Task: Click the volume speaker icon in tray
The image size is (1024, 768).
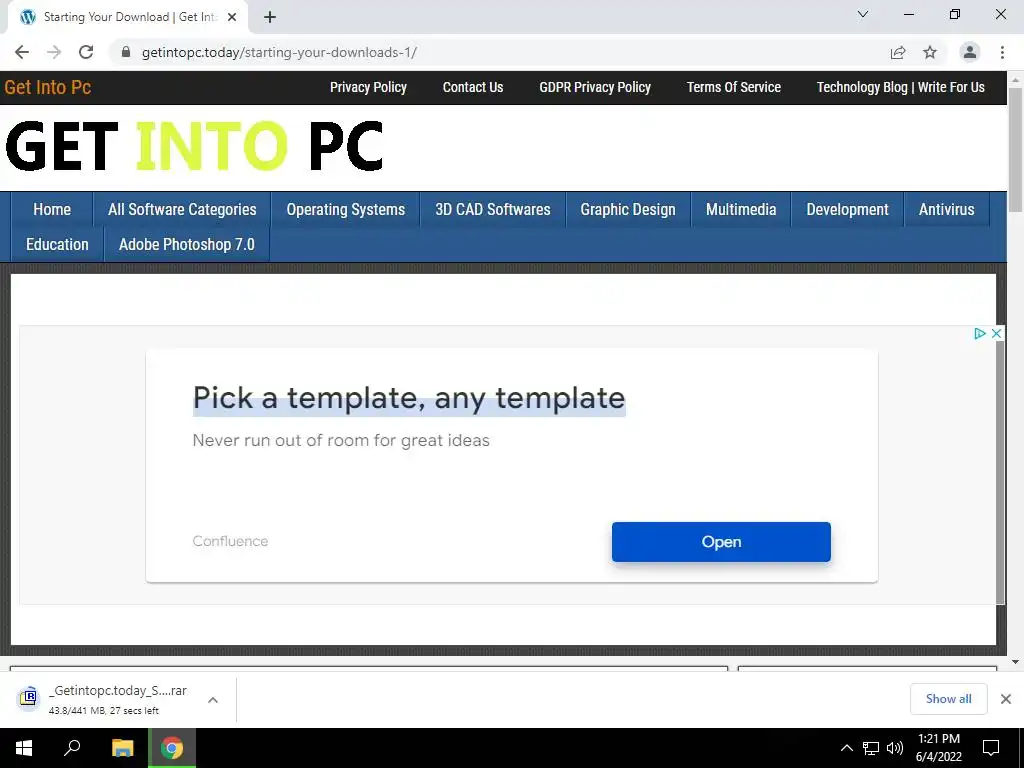Action: click(x=895, y=748)
